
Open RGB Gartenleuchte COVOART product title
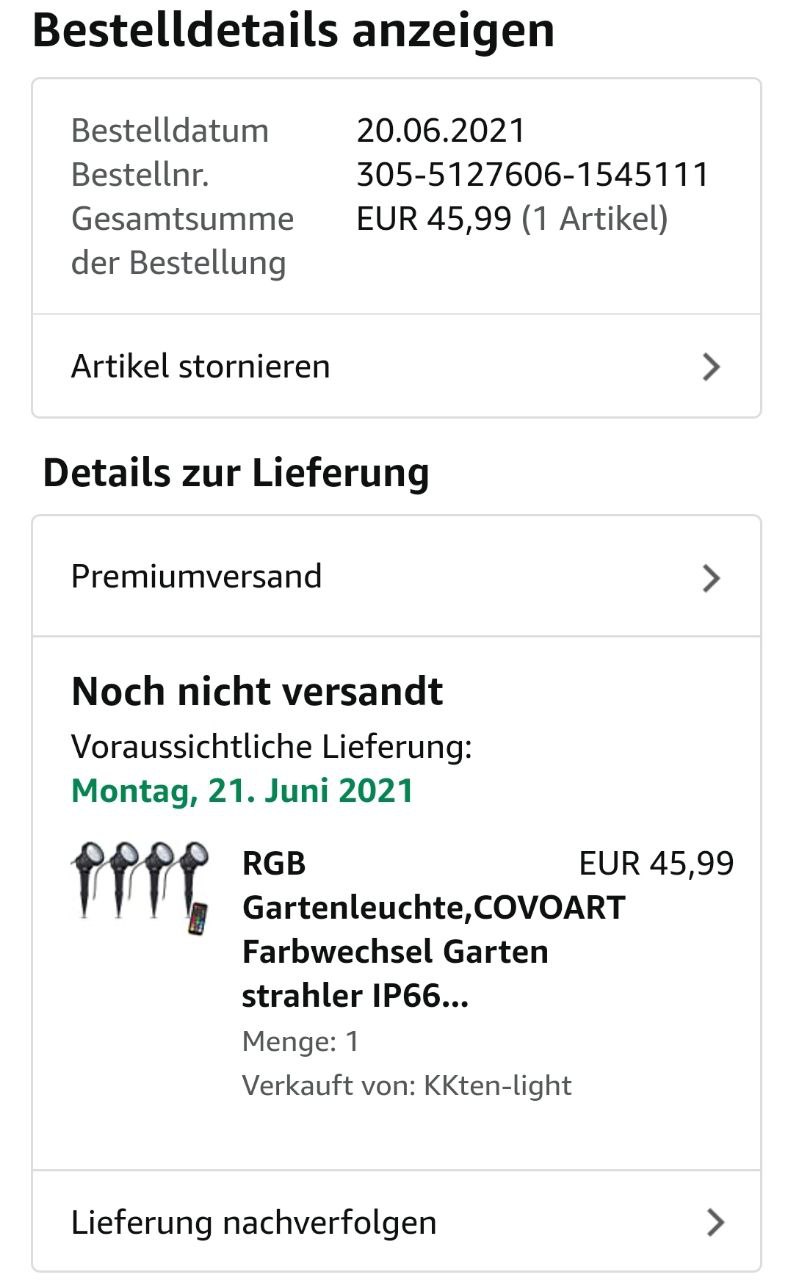click(x=434, y=930)
